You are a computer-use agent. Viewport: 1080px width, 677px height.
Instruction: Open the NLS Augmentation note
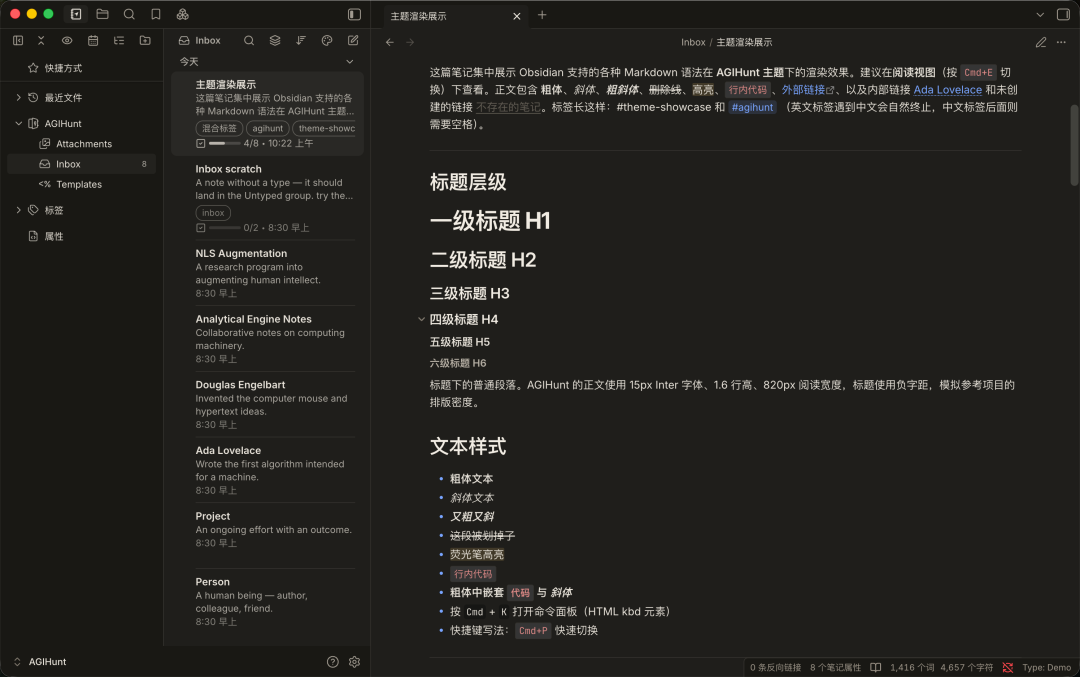tap(267, 273)
